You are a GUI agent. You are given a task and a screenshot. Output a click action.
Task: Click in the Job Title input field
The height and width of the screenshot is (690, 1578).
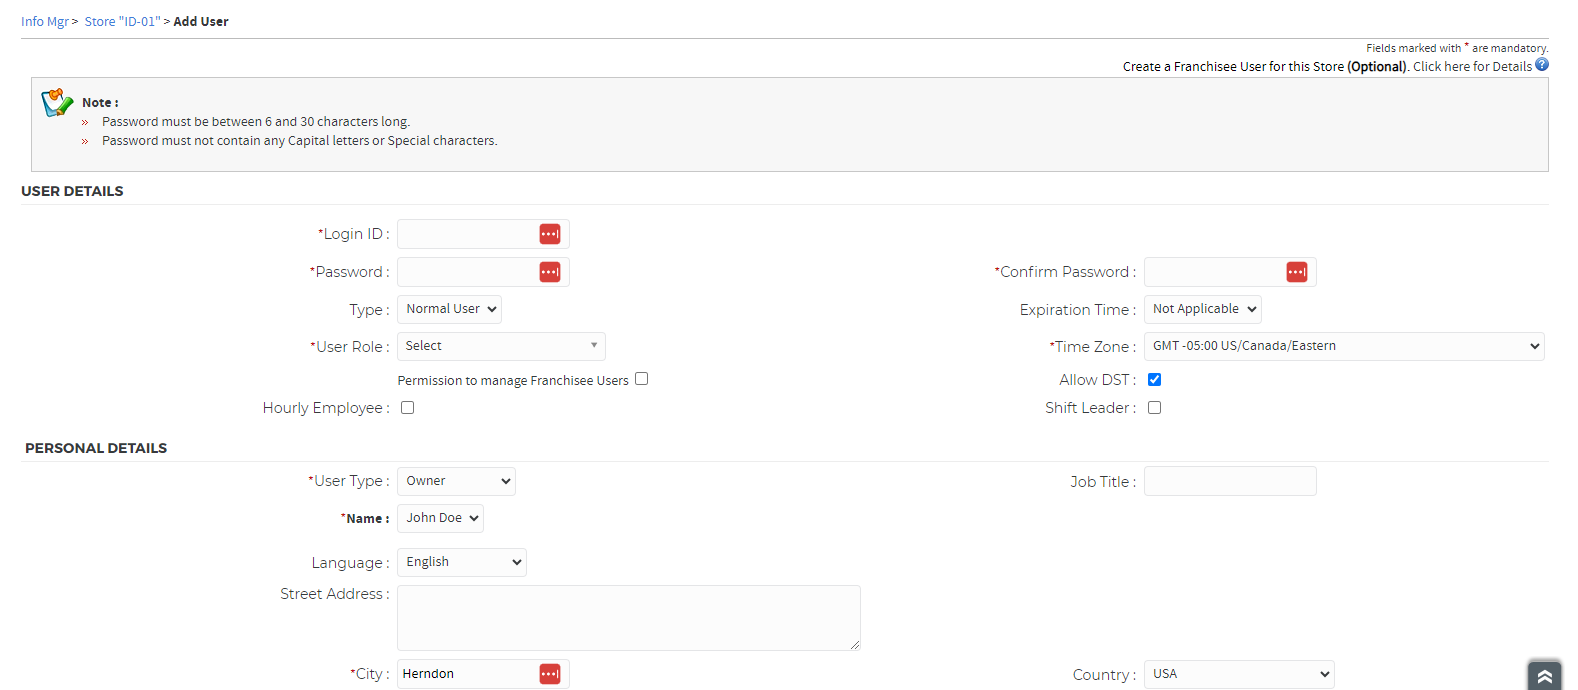click(1230, 481)
